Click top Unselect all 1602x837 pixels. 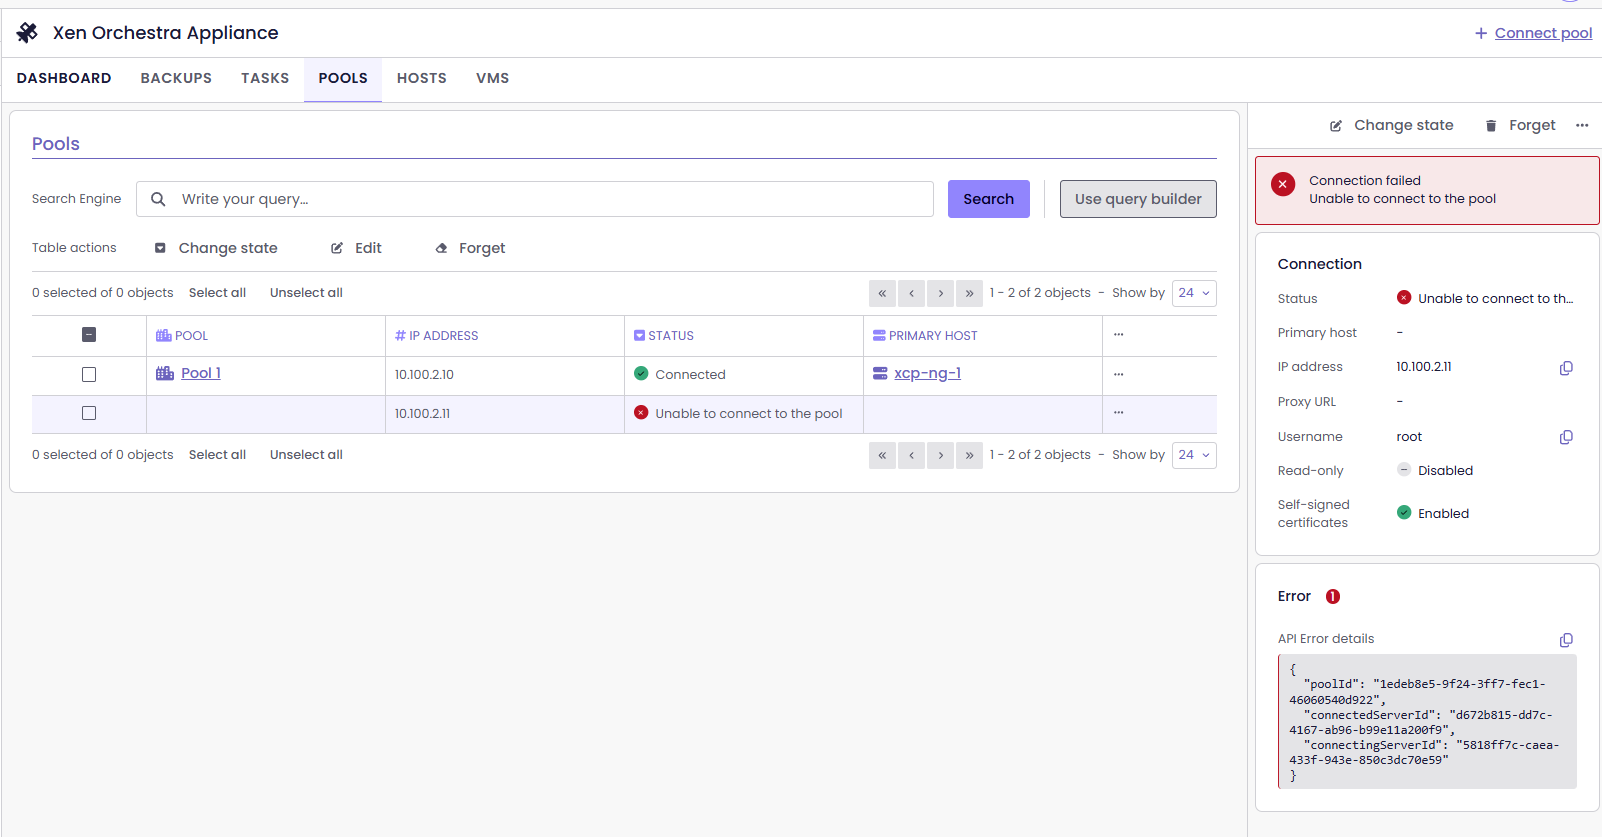(306, 293)
